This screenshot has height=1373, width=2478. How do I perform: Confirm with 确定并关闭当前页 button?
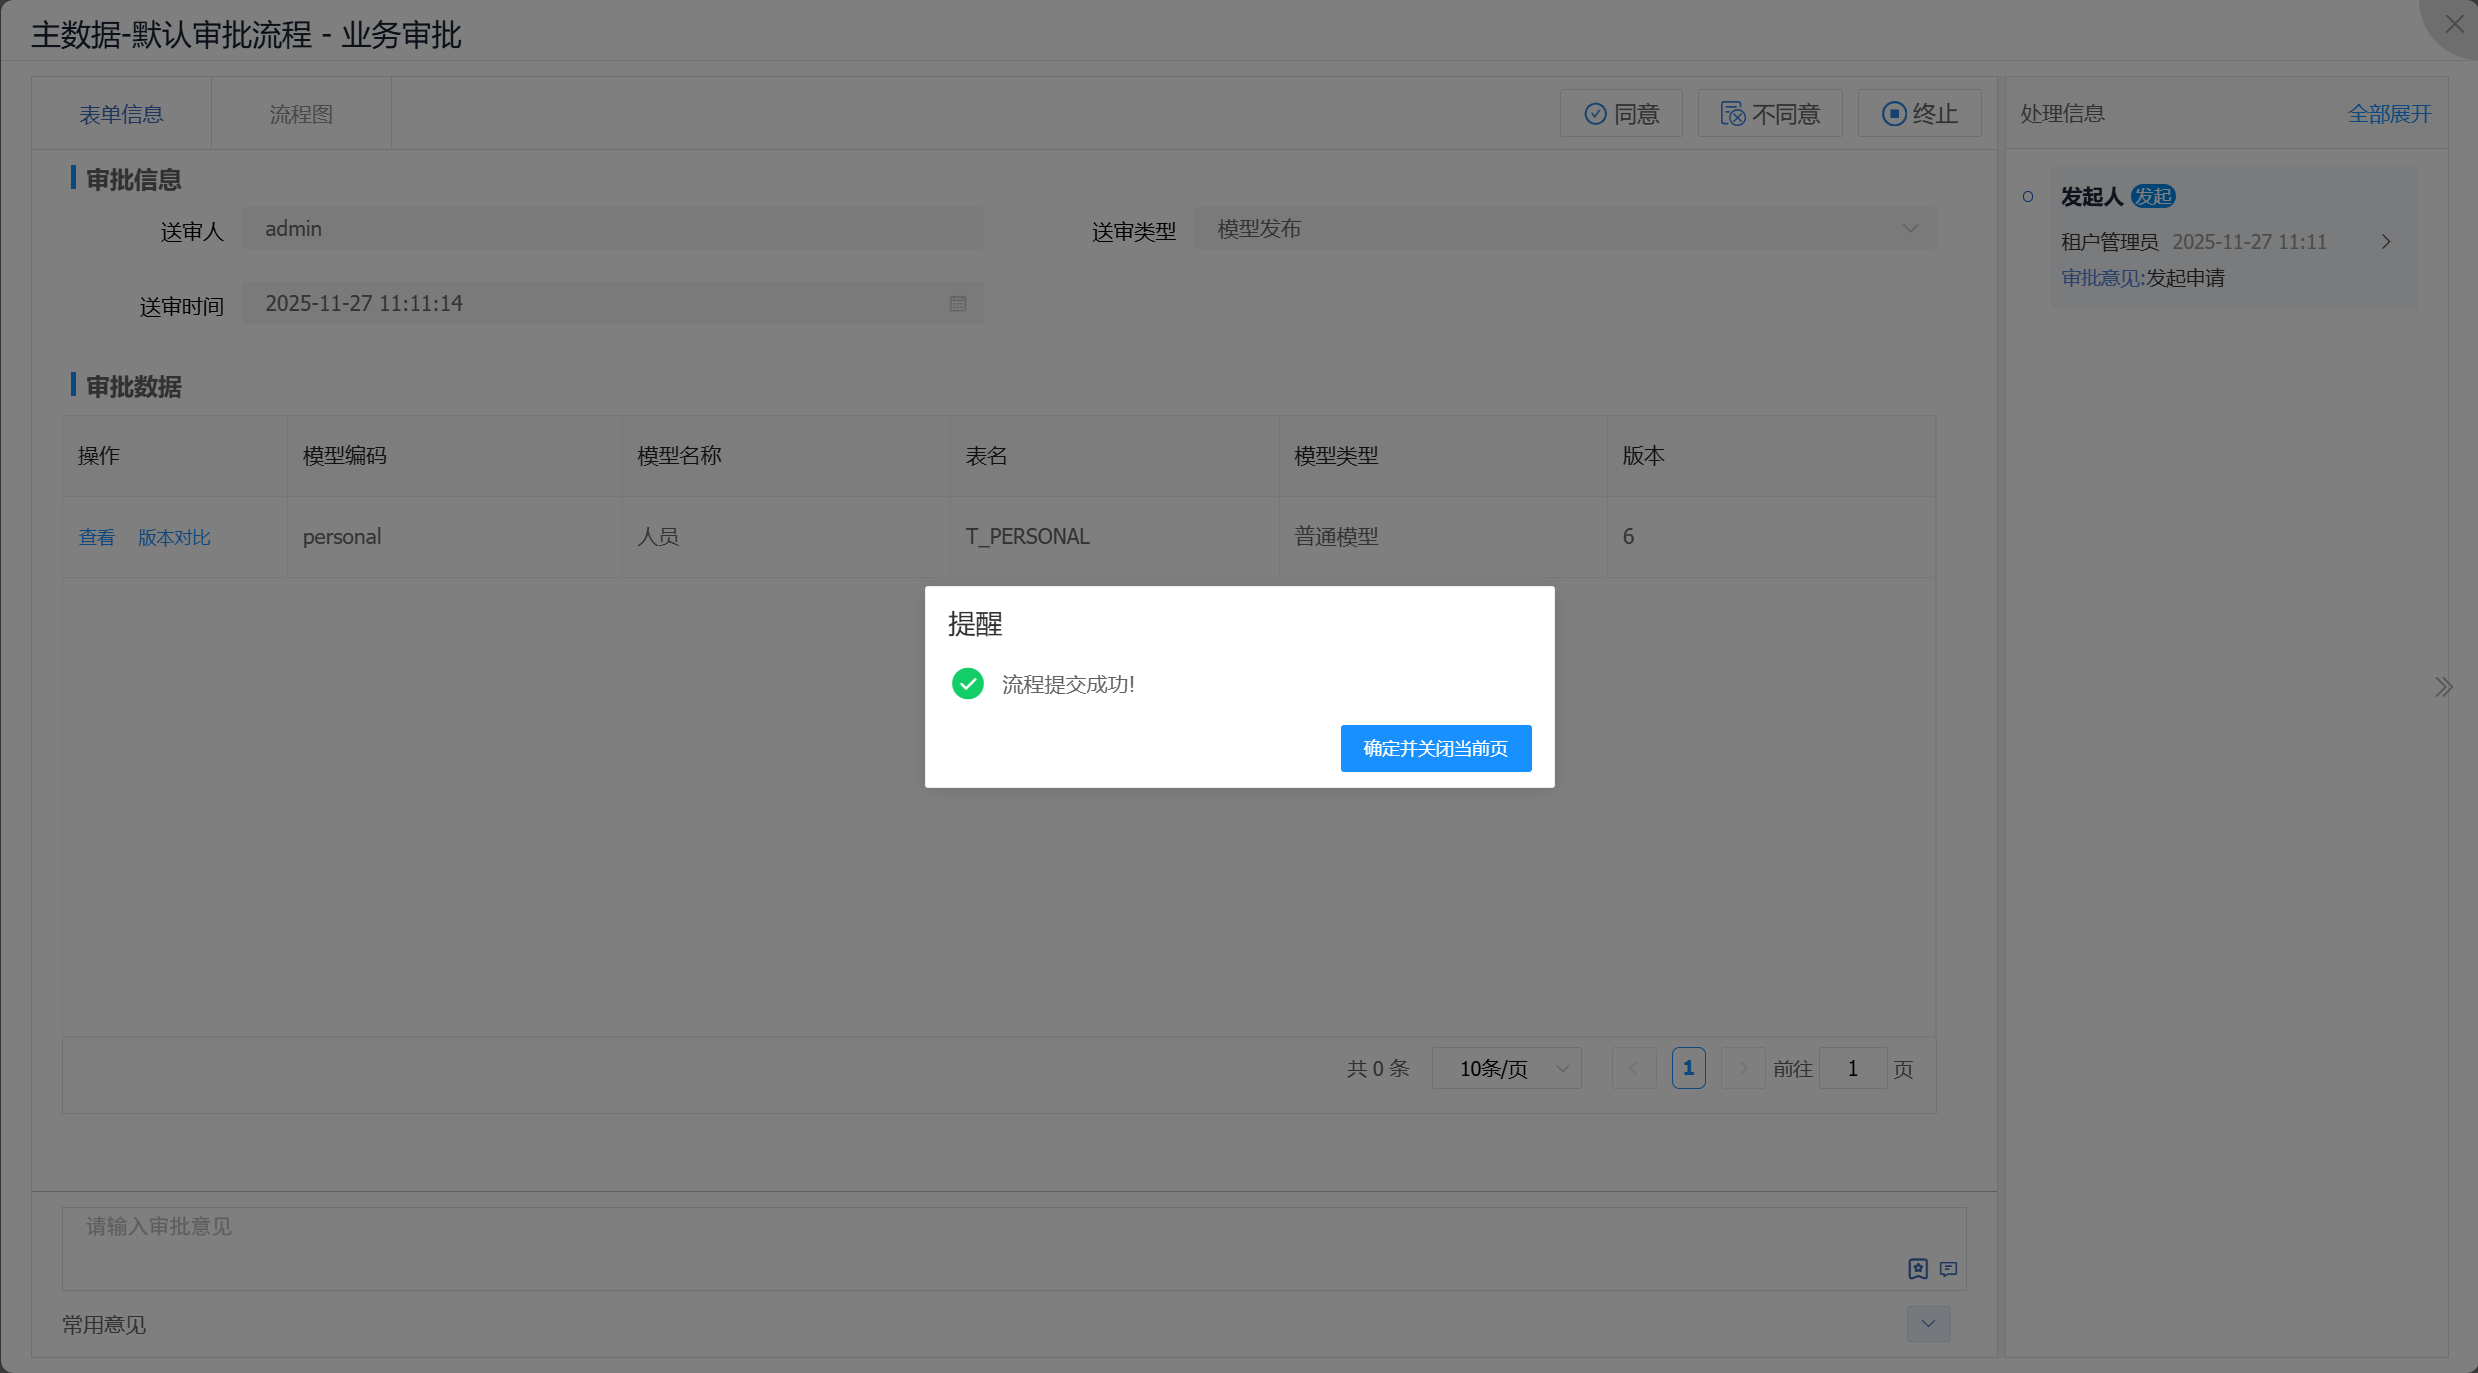[x=1435, y=748]
